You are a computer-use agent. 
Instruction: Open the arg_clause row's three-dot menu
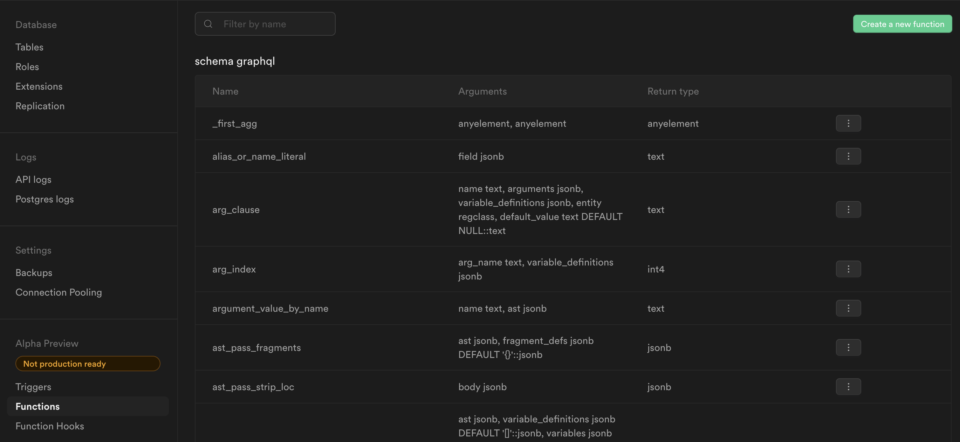(848, 210)
